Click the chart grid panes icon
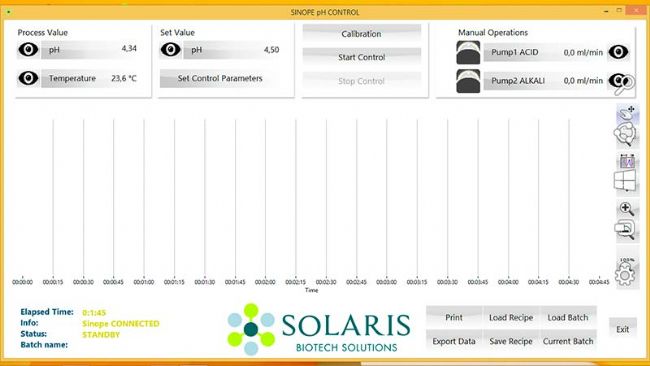This screenshot has width=650, height=366. pyautogui.click(x=625, y=180)
